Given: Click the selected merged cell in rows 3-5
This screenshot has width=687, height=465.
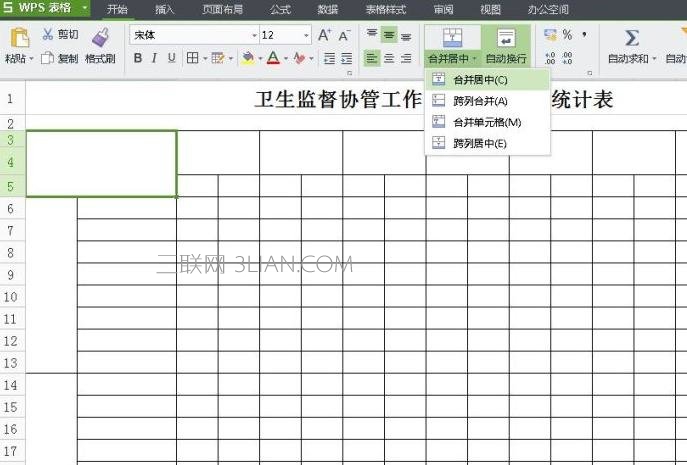Looking at the screenshot, I should 101,163.
